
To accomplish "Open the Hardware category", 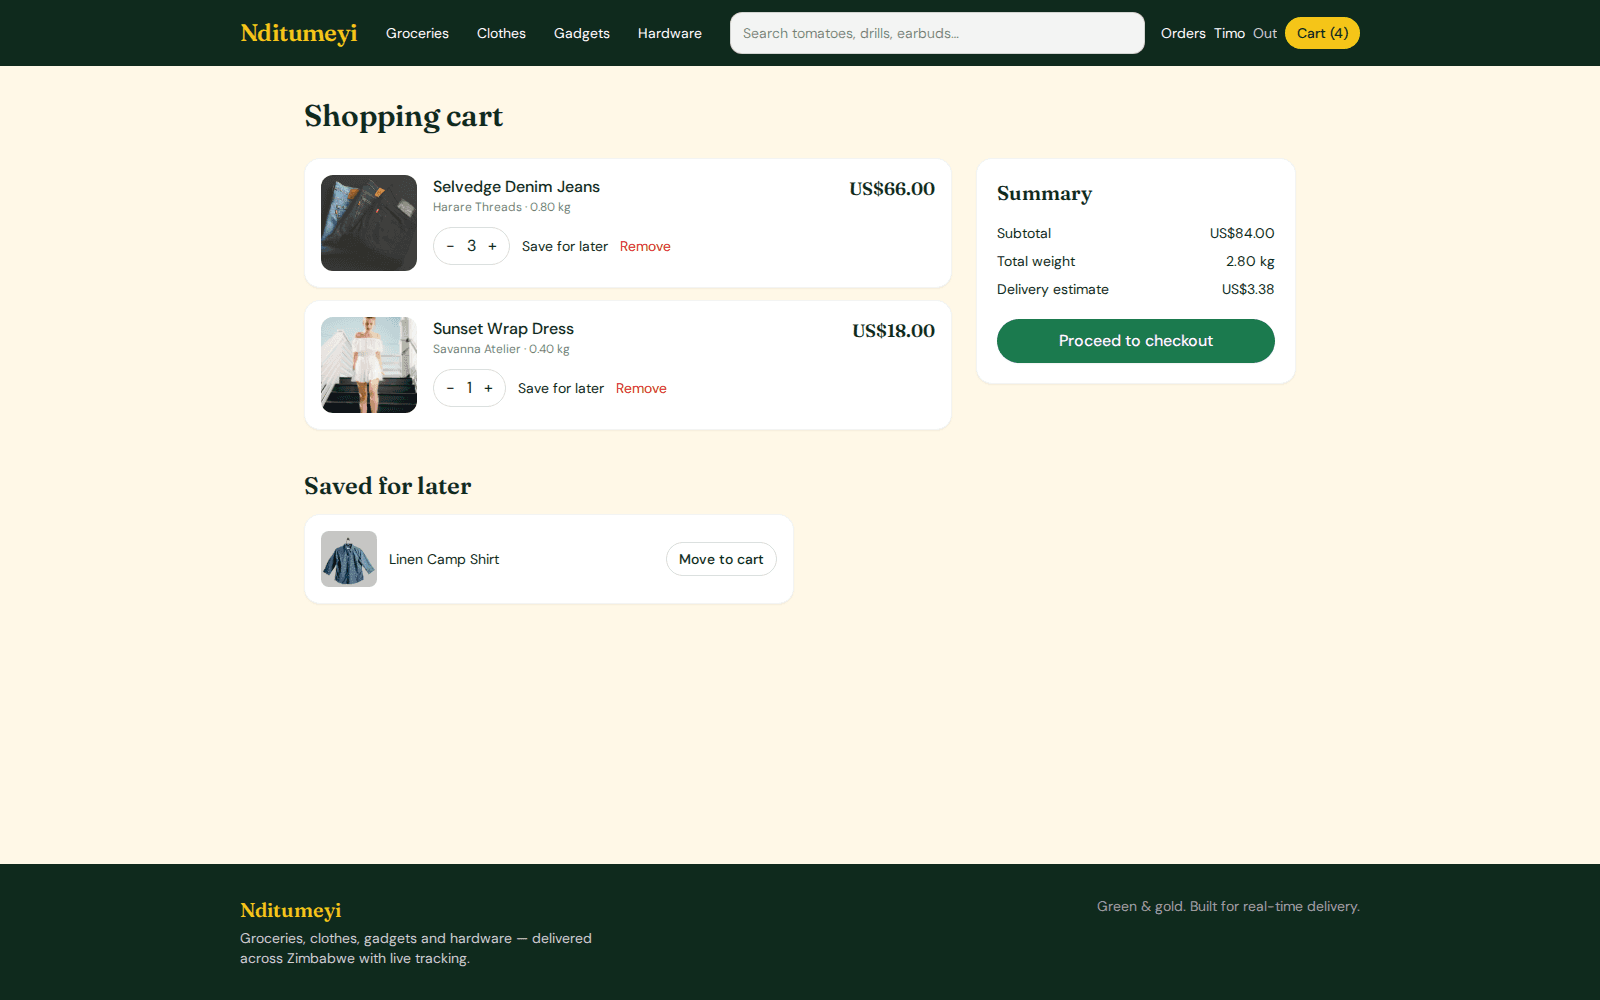I will point(670,33).
